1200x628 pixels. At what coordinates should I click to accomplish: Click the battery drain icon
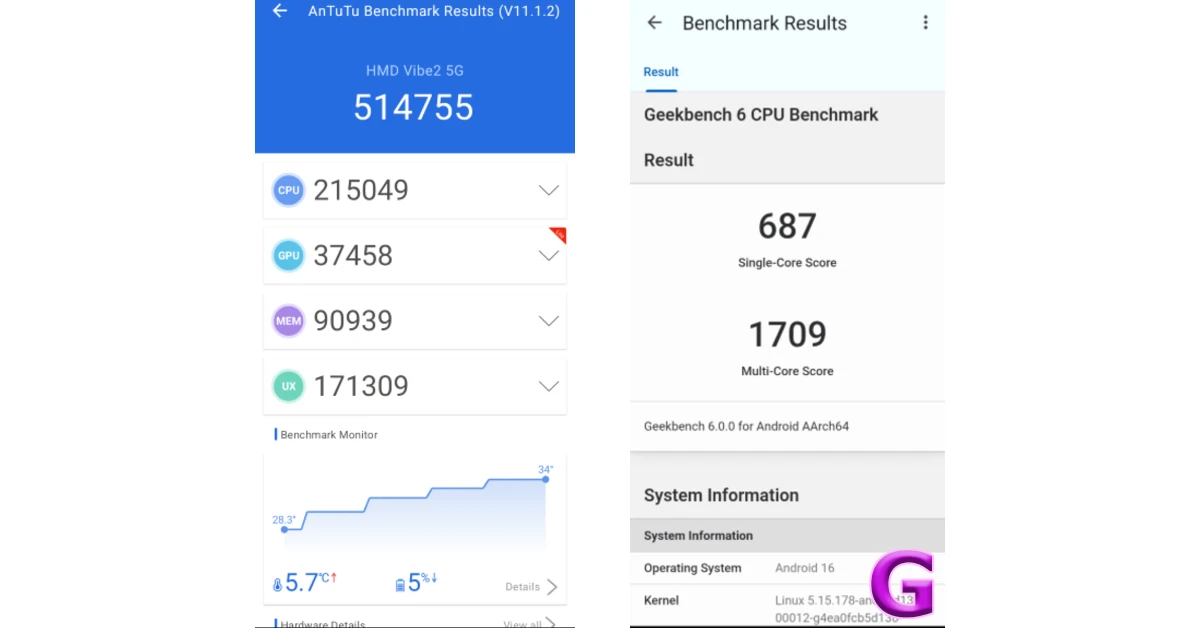(400, 585)
